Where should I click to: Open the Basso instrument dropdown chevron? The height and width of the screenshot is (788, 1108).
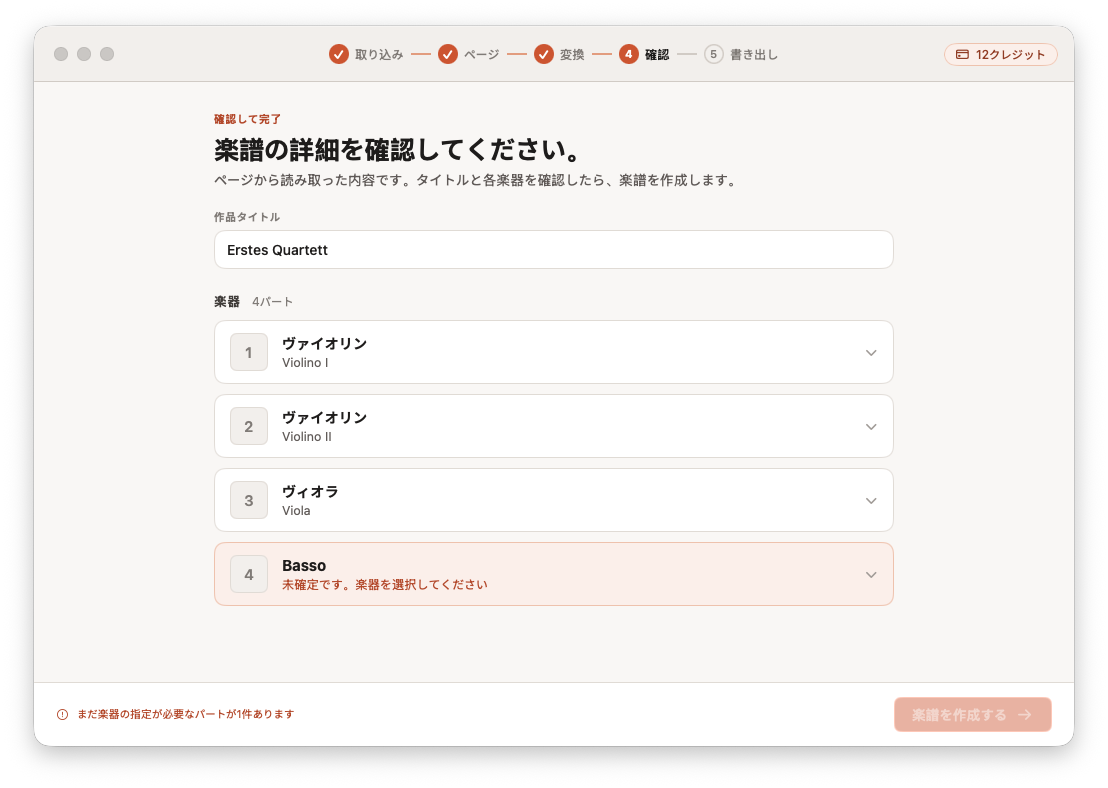pos(871,575)
